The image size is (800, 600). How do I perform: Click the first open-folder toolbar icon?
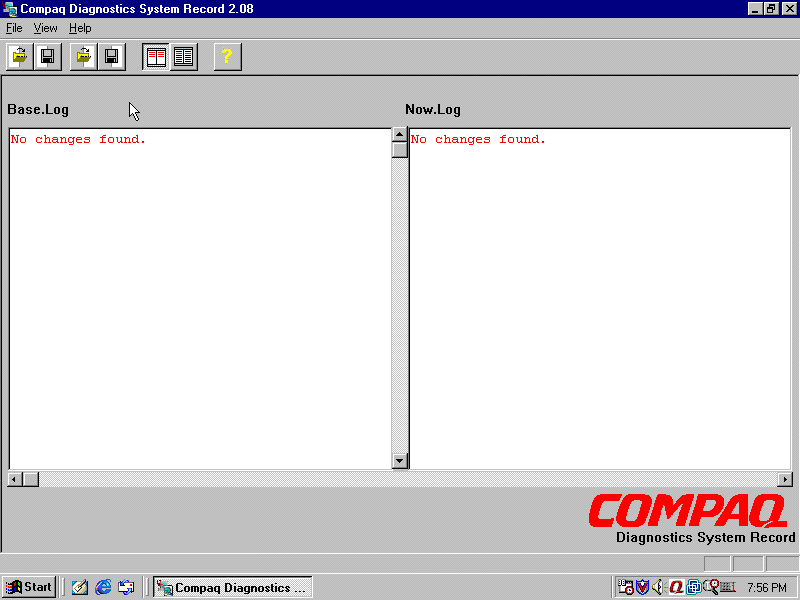(x=20, y=56)
